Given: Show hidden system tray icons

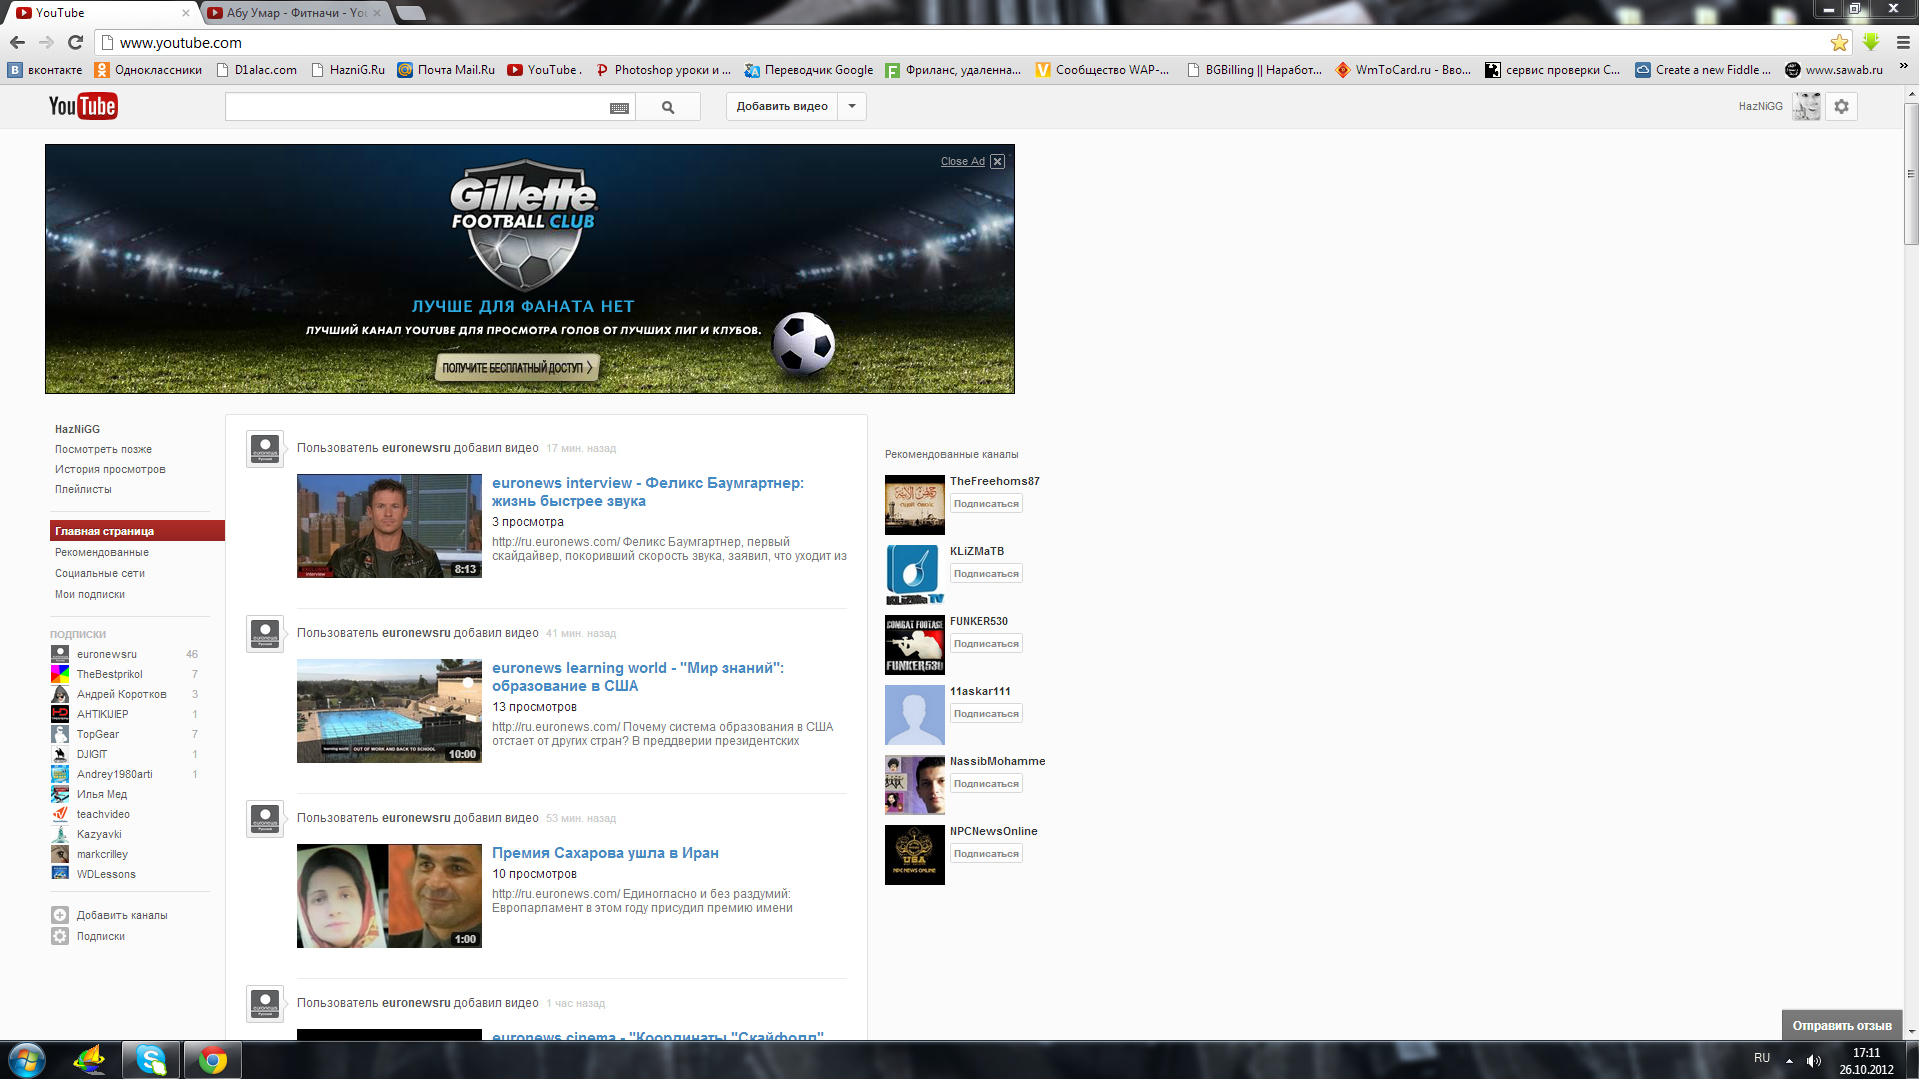Looking at the screenshot, I should pyautogui.click(x=1789, y=1060).
